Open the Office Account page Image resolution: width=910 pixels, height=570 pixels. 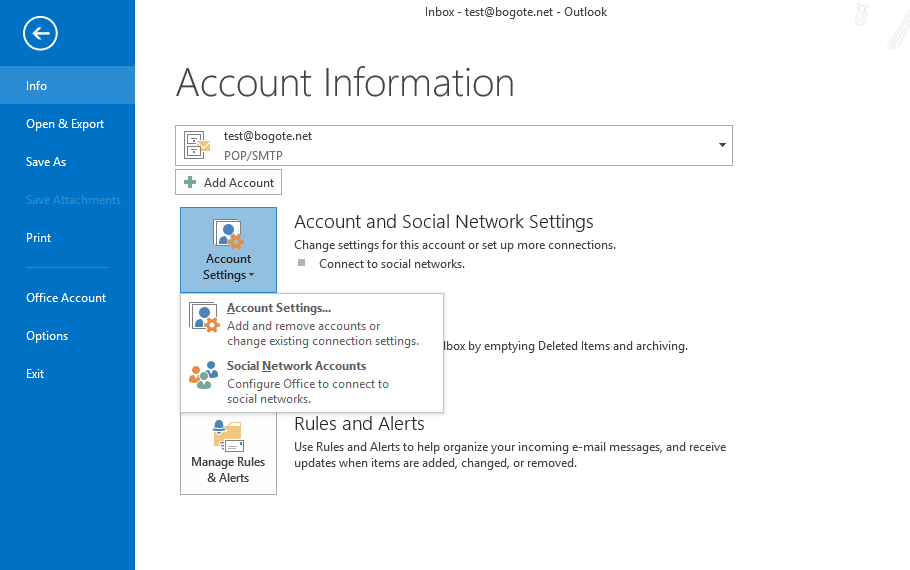pyautogui.click(x=66, y=298)
